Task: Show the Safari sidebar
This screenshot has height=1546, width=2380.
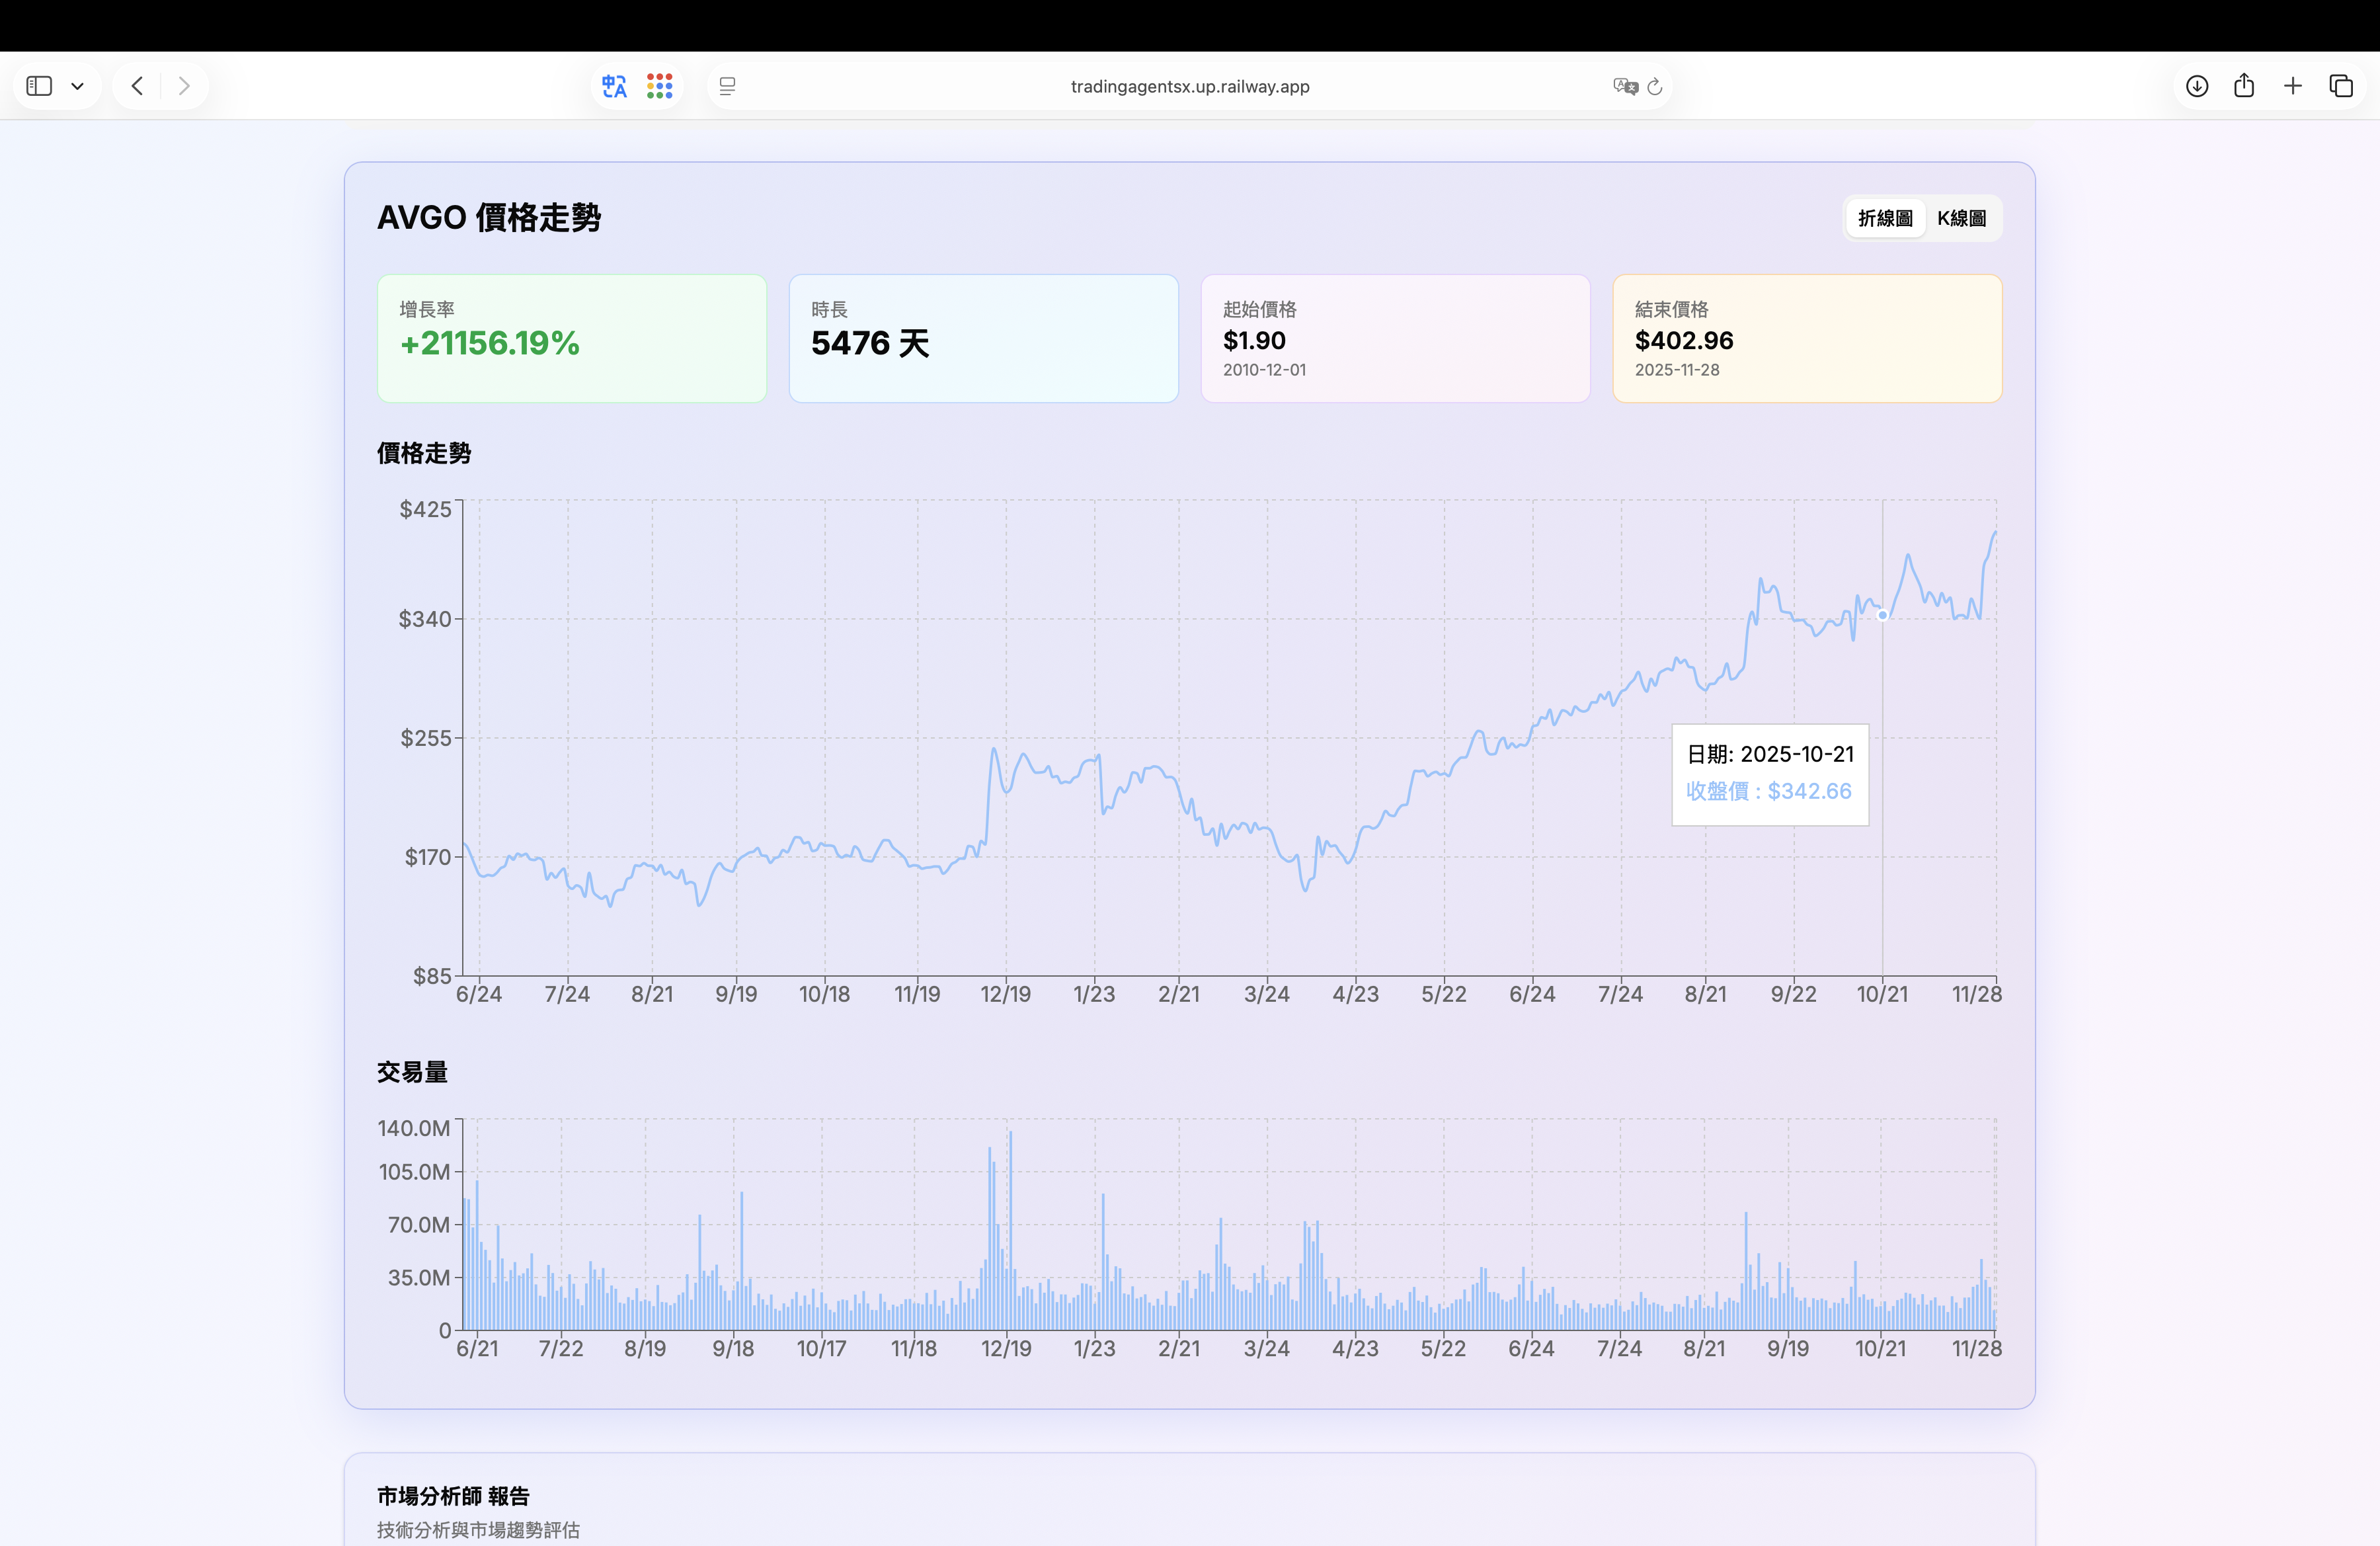Action: pos(39,86)
